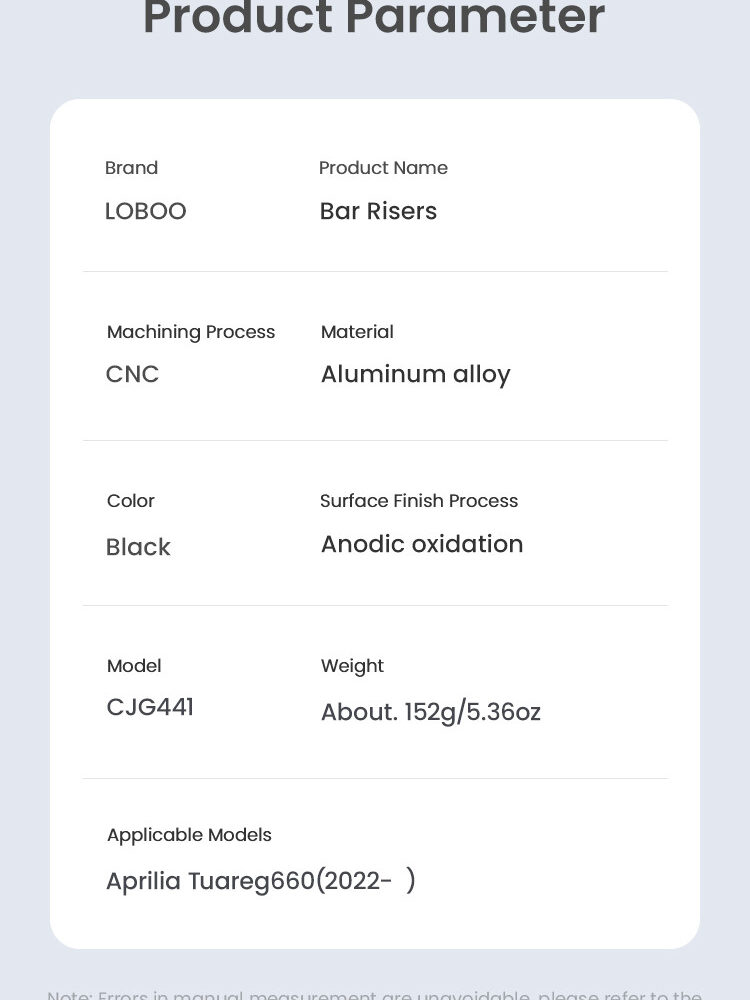Click the LOBOO brand value
The image size is (750, 1000).
point(145,211)
